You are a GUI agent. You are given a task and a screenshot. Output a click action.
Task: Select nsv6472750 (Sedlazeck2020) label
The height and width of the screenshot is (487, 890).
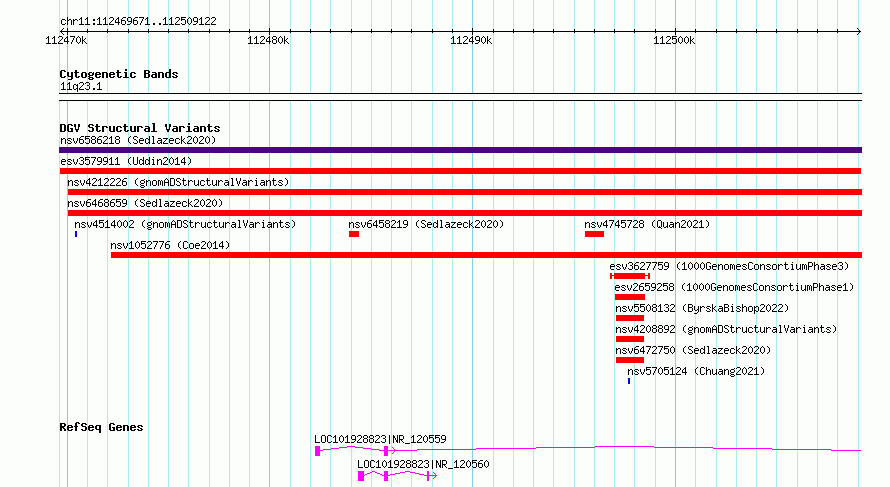tap(693, 350)
